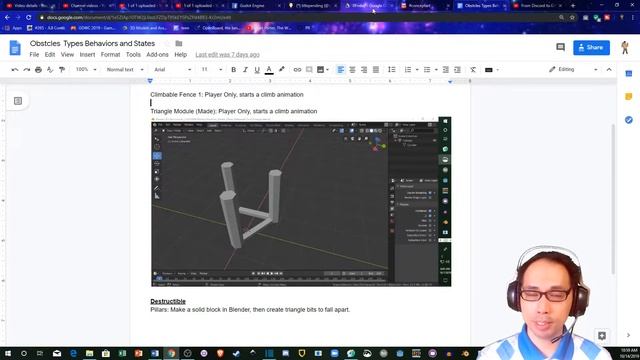
Task: Add a comment using the toolbar icon
Action: [309, 70]
